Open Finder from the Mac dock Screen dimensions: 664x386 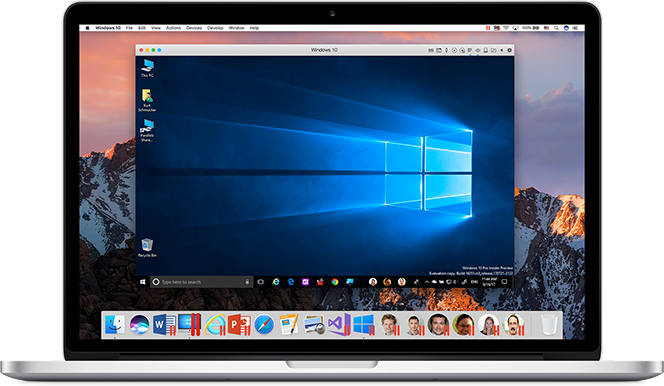click(114, 325)
